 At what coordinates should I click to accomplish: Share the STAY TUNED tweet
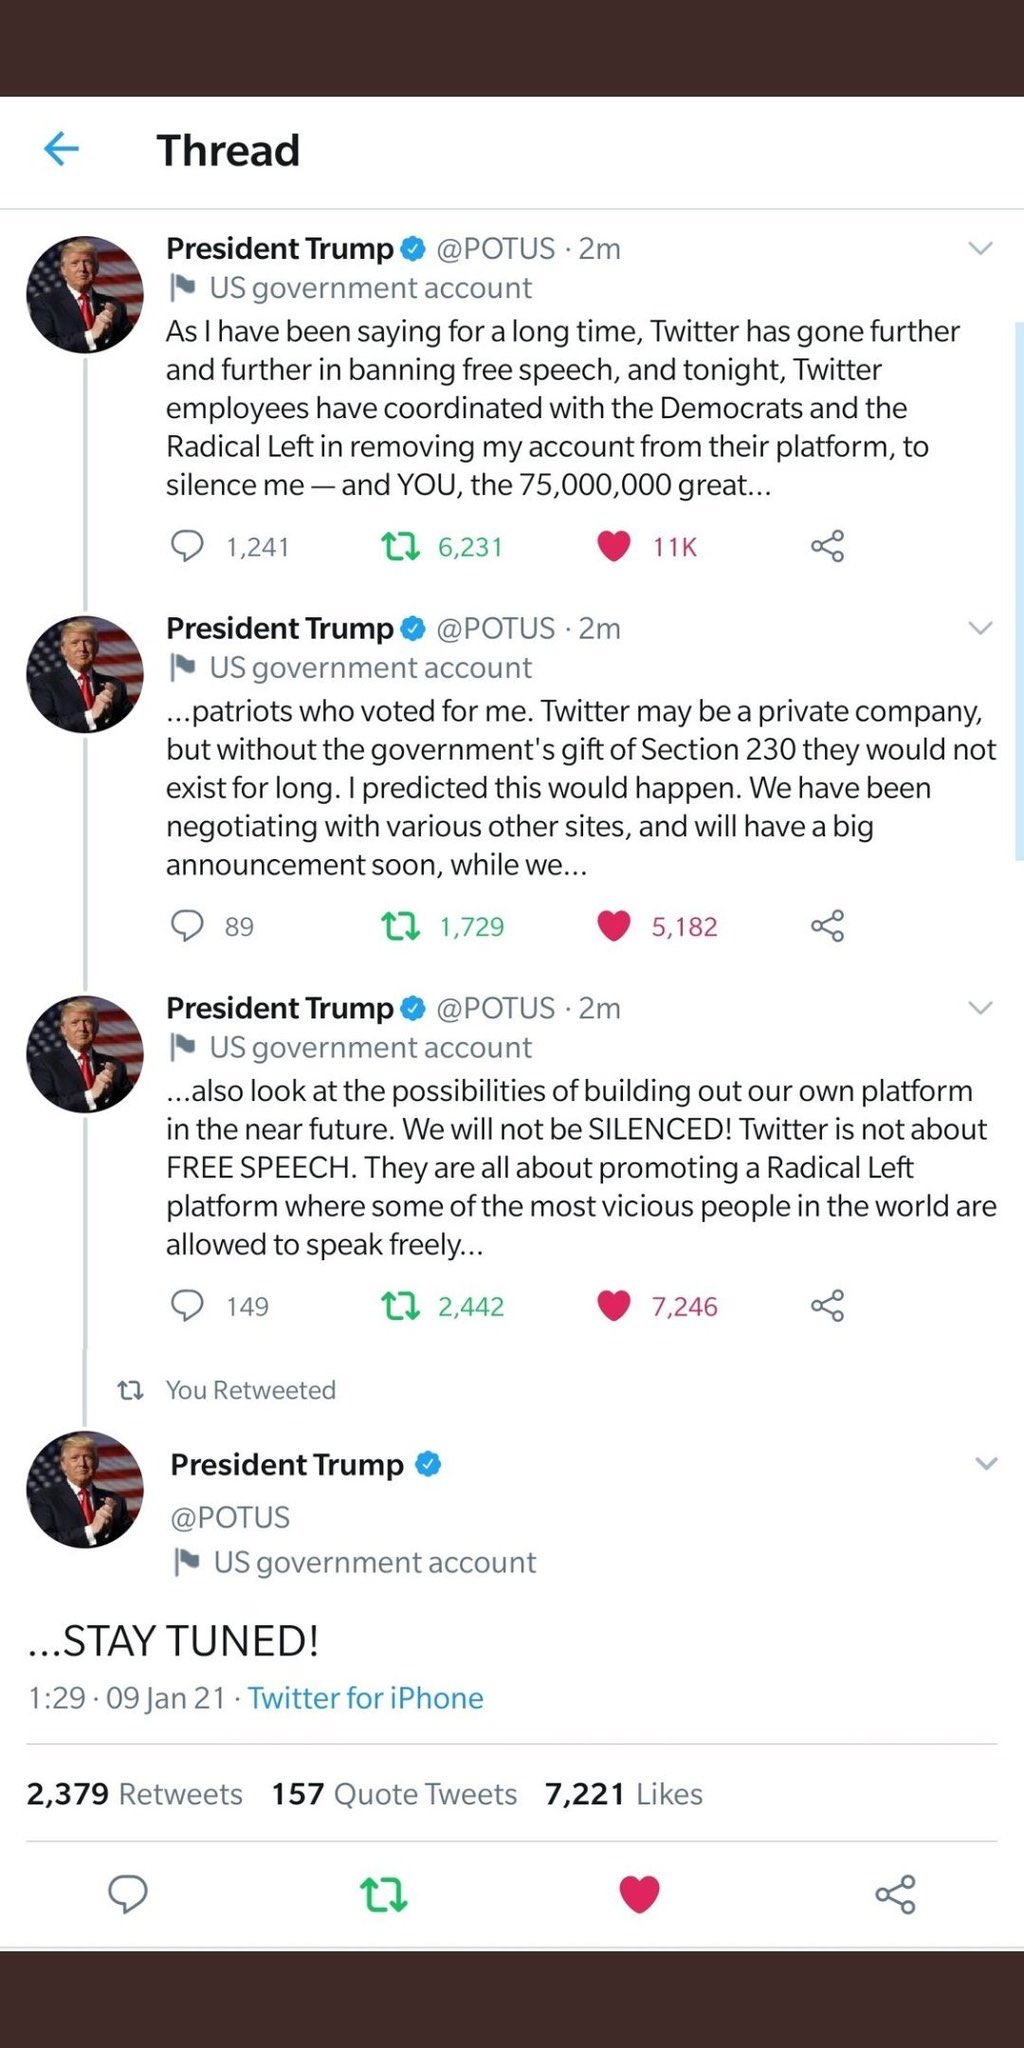pyautogui.click(x=893, y=1893)
